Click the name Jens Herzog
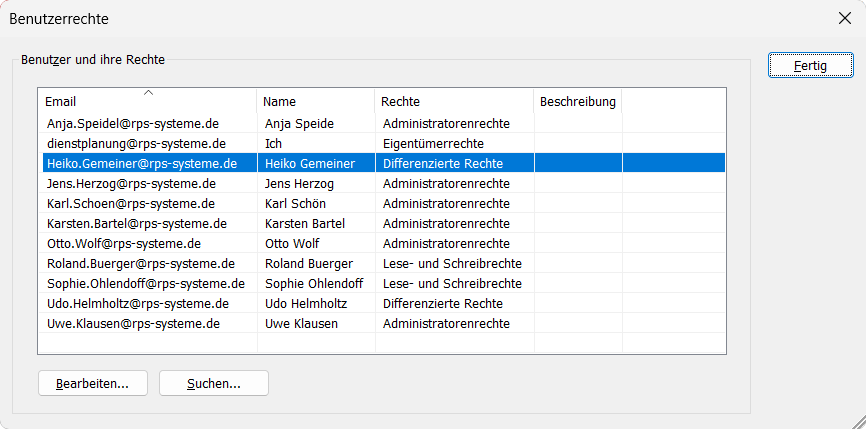Screen dimensions: 866x429 tap(299, 183)
